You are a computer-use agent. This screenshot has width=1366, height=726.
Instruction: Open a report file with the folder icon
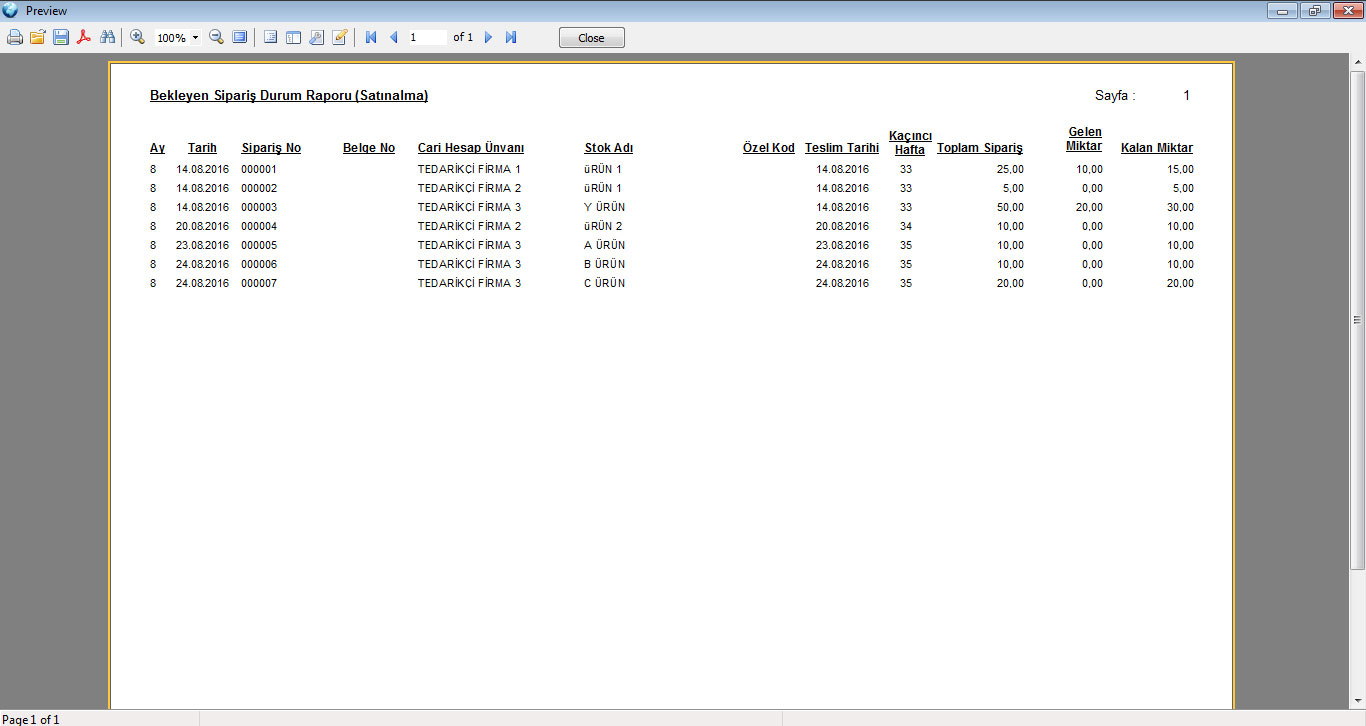point(38,37)
